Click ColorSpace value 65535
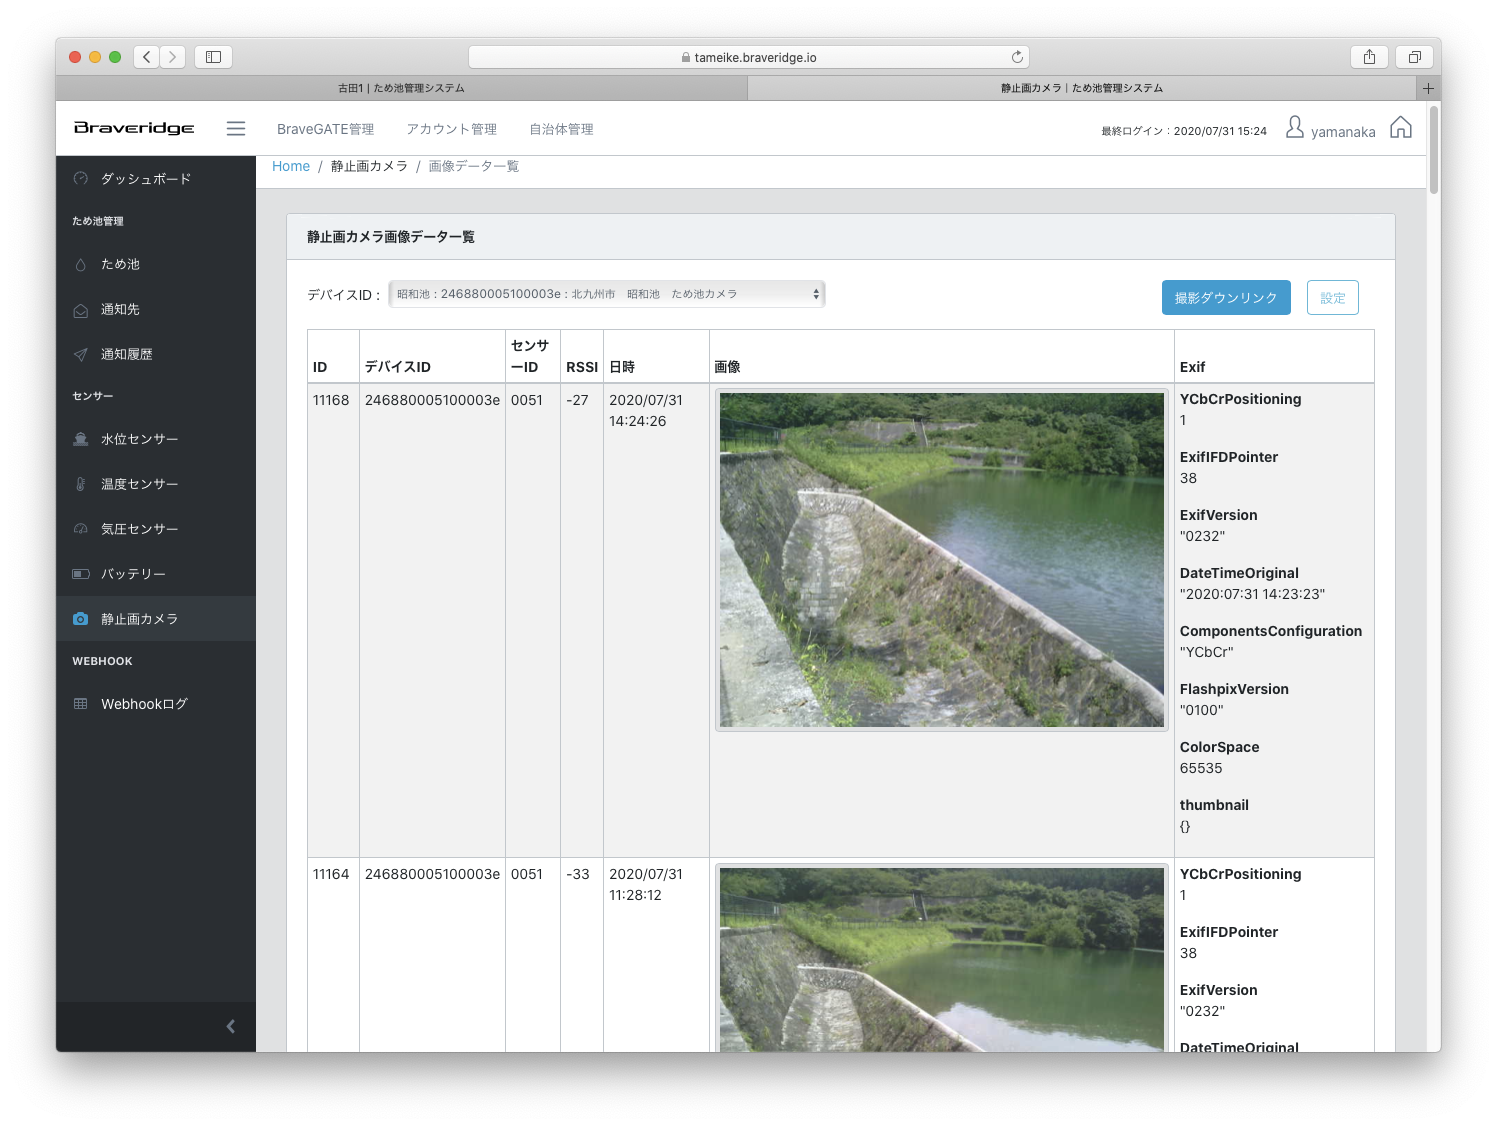 (1201, 768)
